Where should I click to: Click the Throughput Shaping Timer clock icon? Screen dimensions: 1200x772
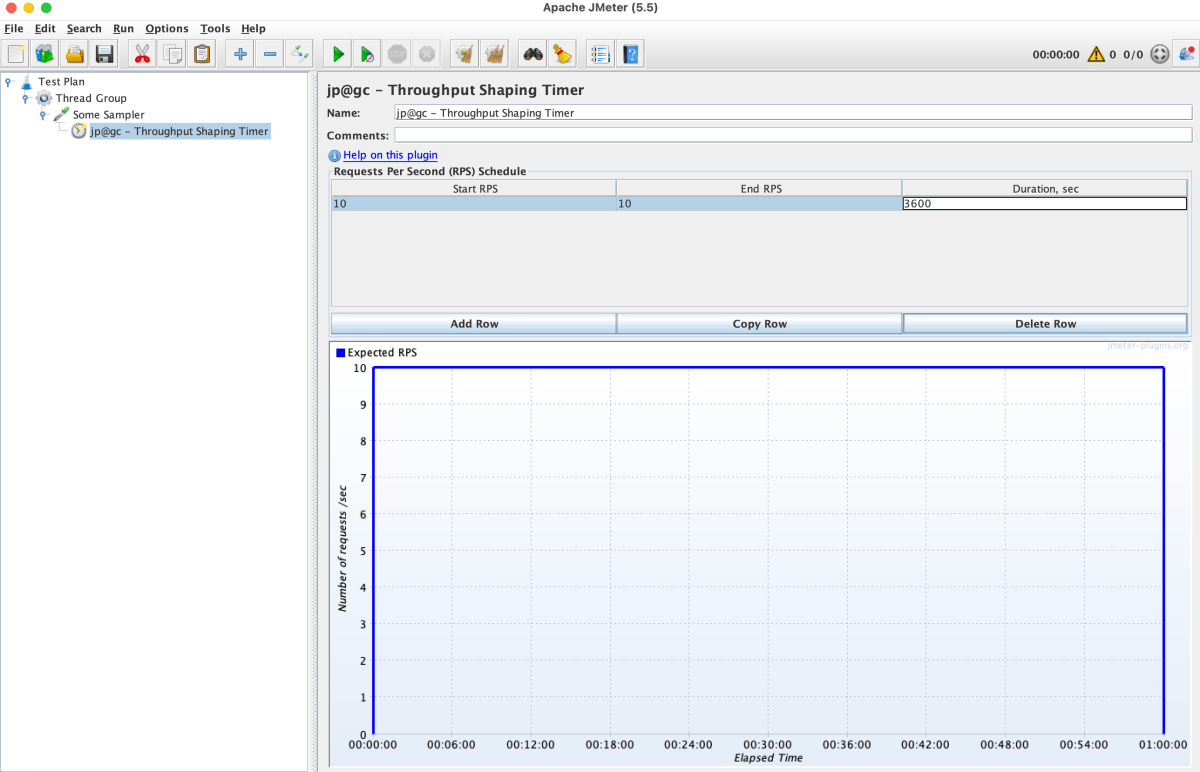(78, 131)
